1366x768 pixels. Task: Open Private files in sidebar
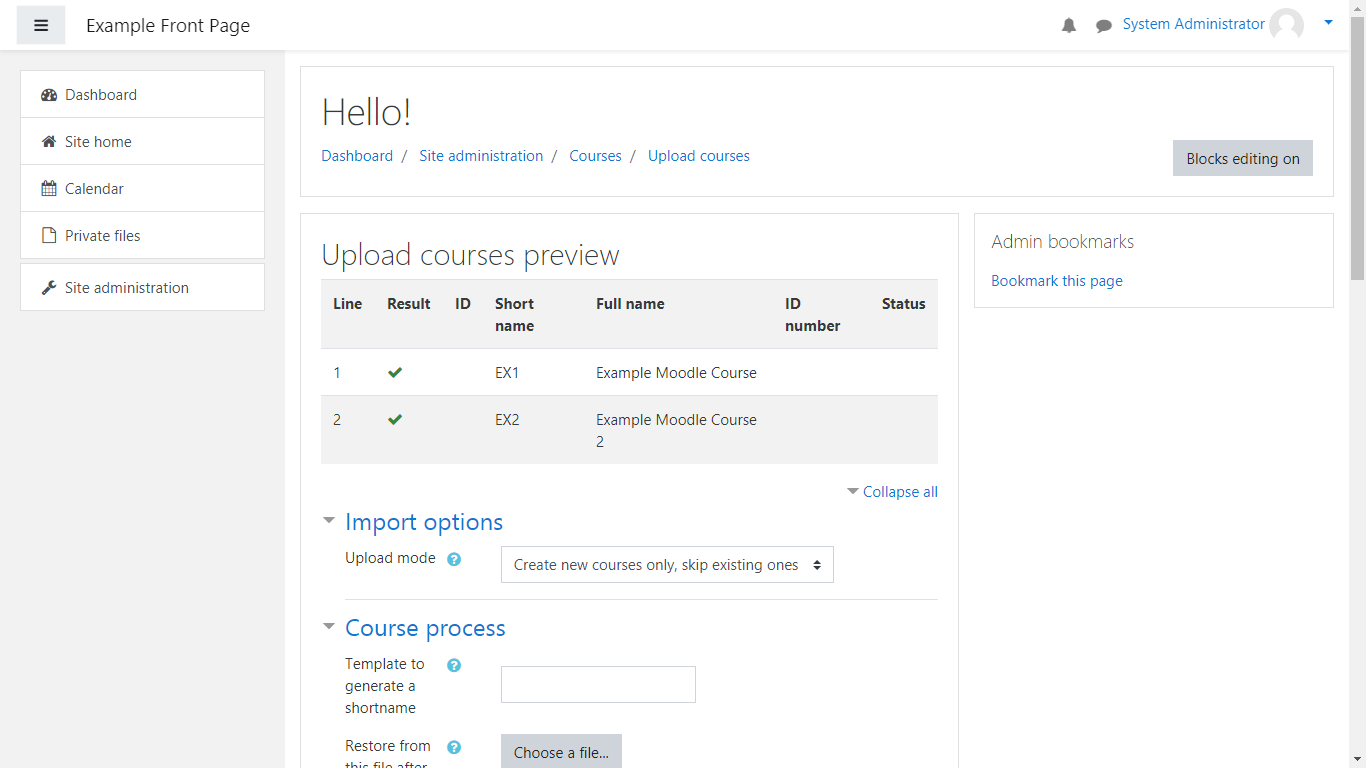click(102, 236)
